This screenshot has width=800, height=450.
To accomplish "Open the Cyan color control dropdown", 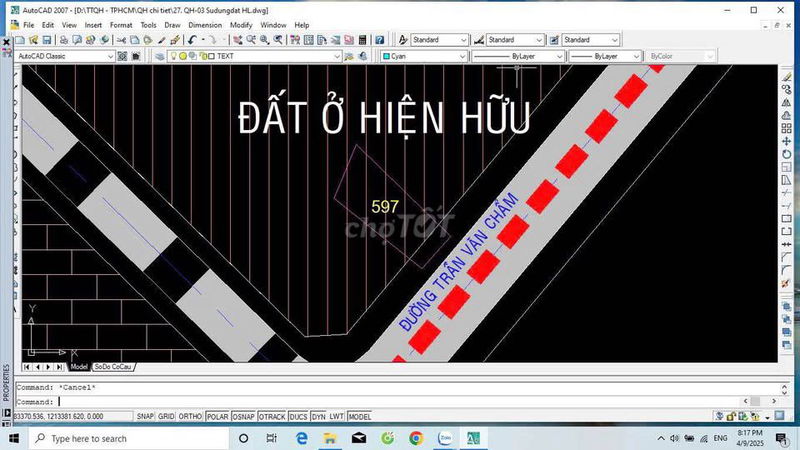I will pos(463,57).
